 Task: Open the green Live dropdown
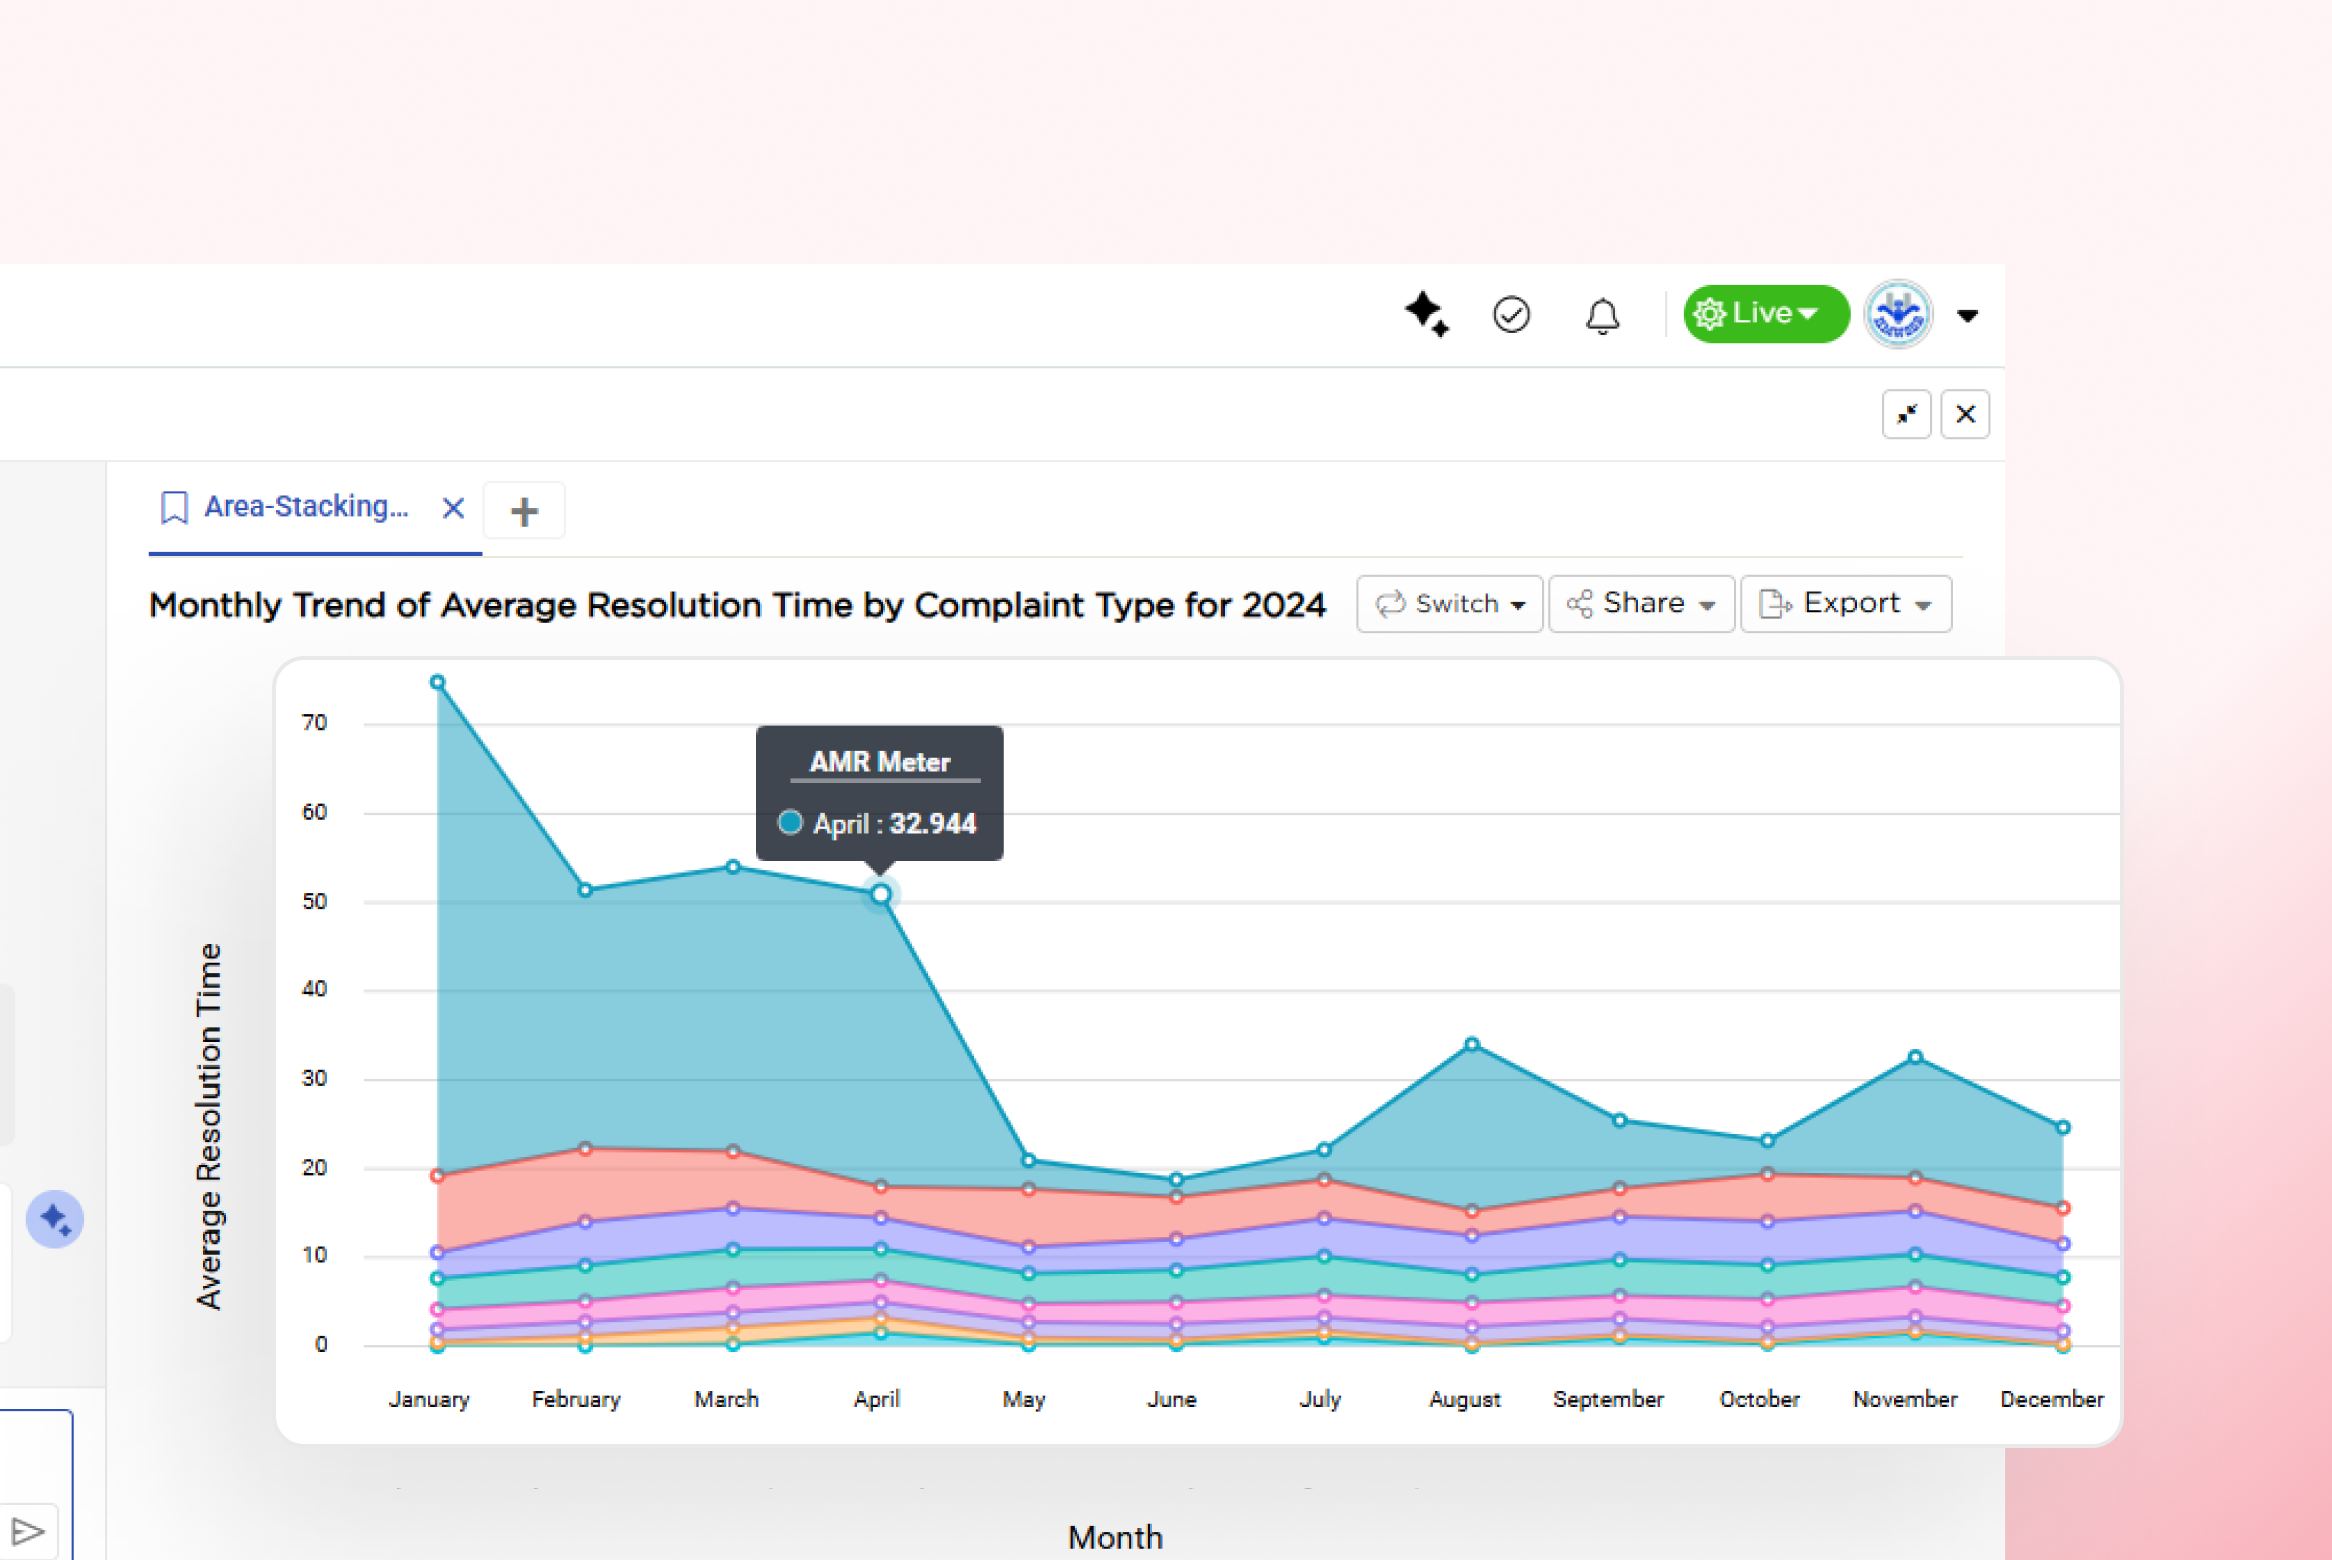1765,313
